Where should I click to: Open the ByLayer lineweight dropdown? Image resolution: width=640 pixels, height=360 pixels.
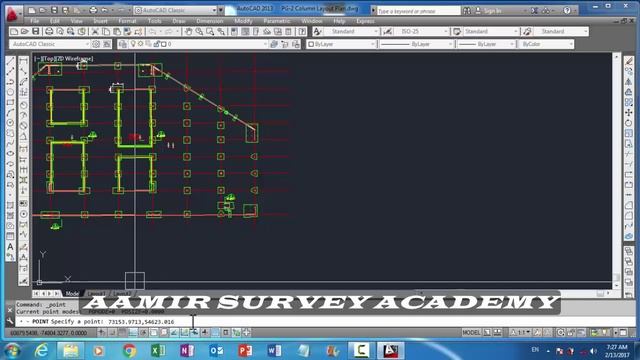click(x=486, y=44)
